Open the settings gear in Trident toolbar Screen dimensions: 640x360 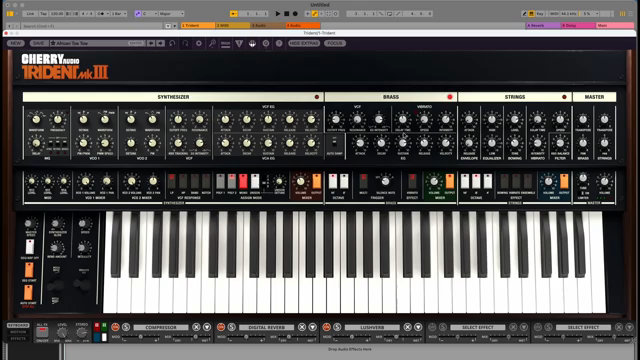199,43
